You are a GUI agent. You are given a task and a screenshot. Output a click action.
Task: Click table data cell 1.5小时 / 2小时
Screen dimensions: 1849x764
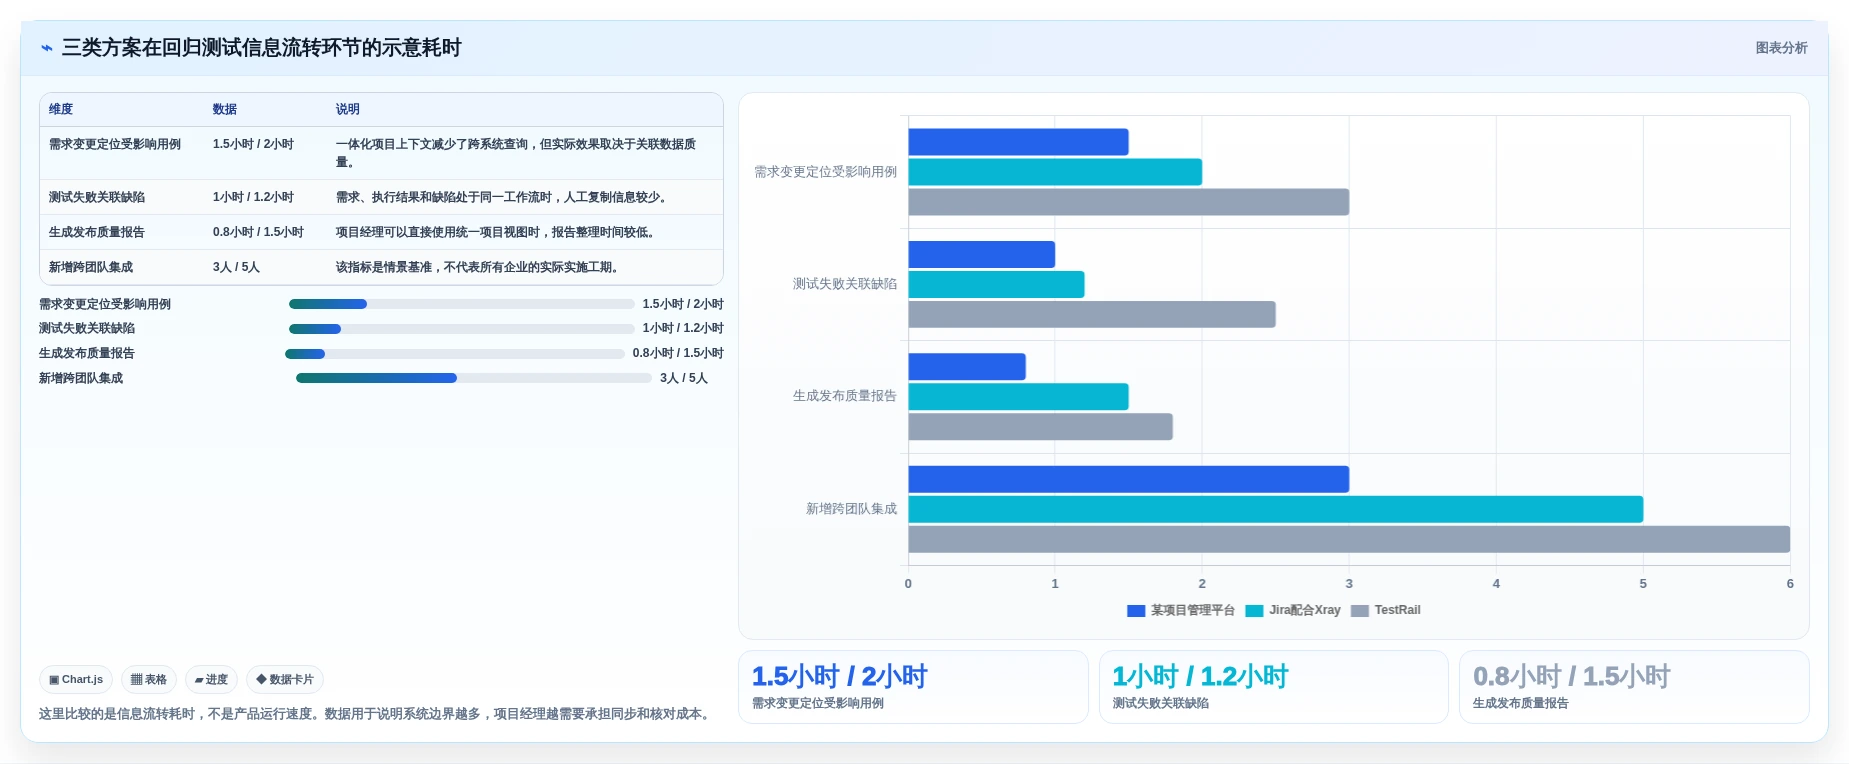(x=253, y=144)
